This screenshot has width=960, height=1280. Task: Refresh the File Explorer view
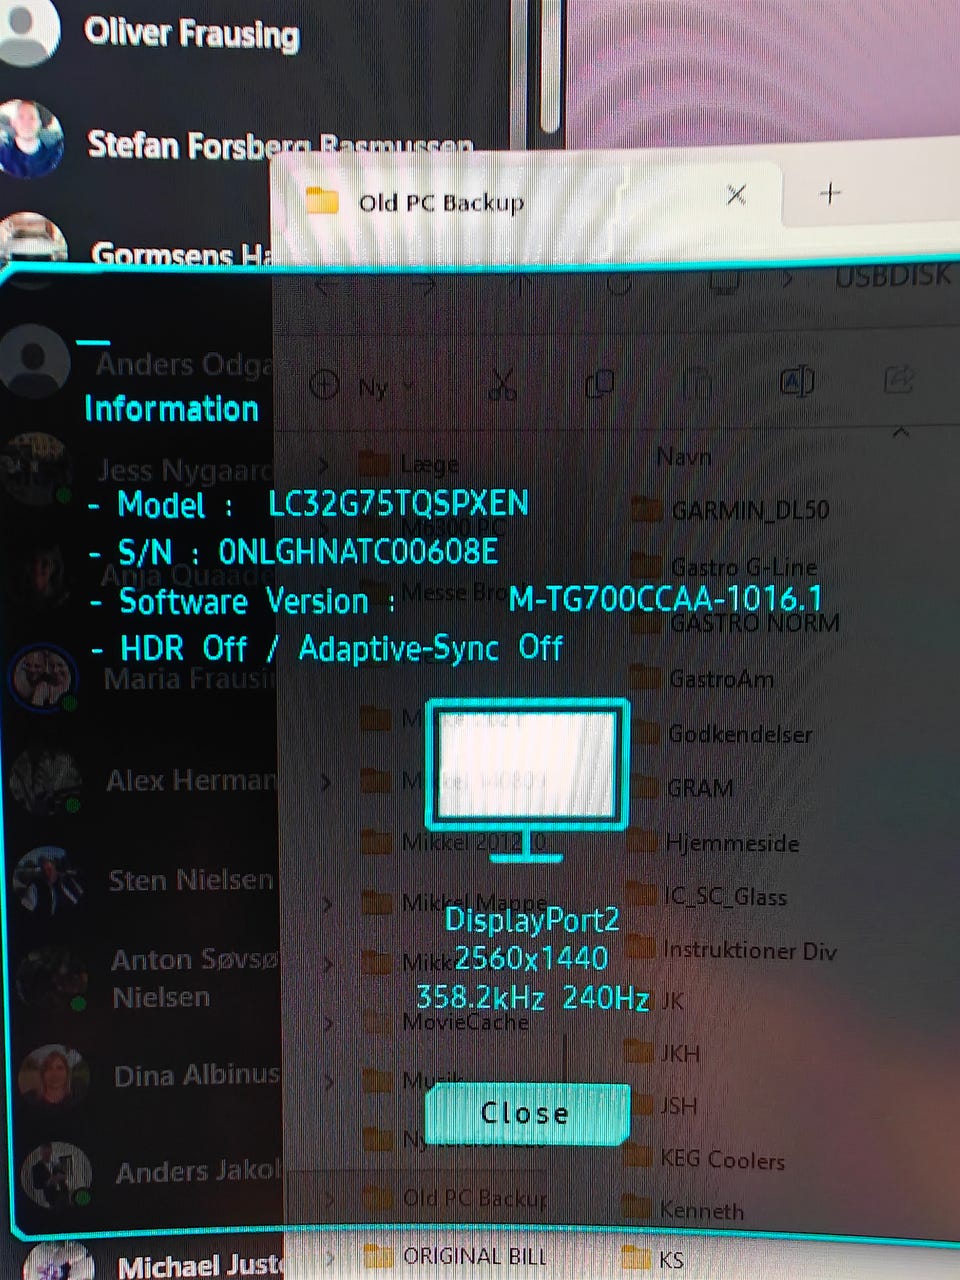click(x=619, y=285)
